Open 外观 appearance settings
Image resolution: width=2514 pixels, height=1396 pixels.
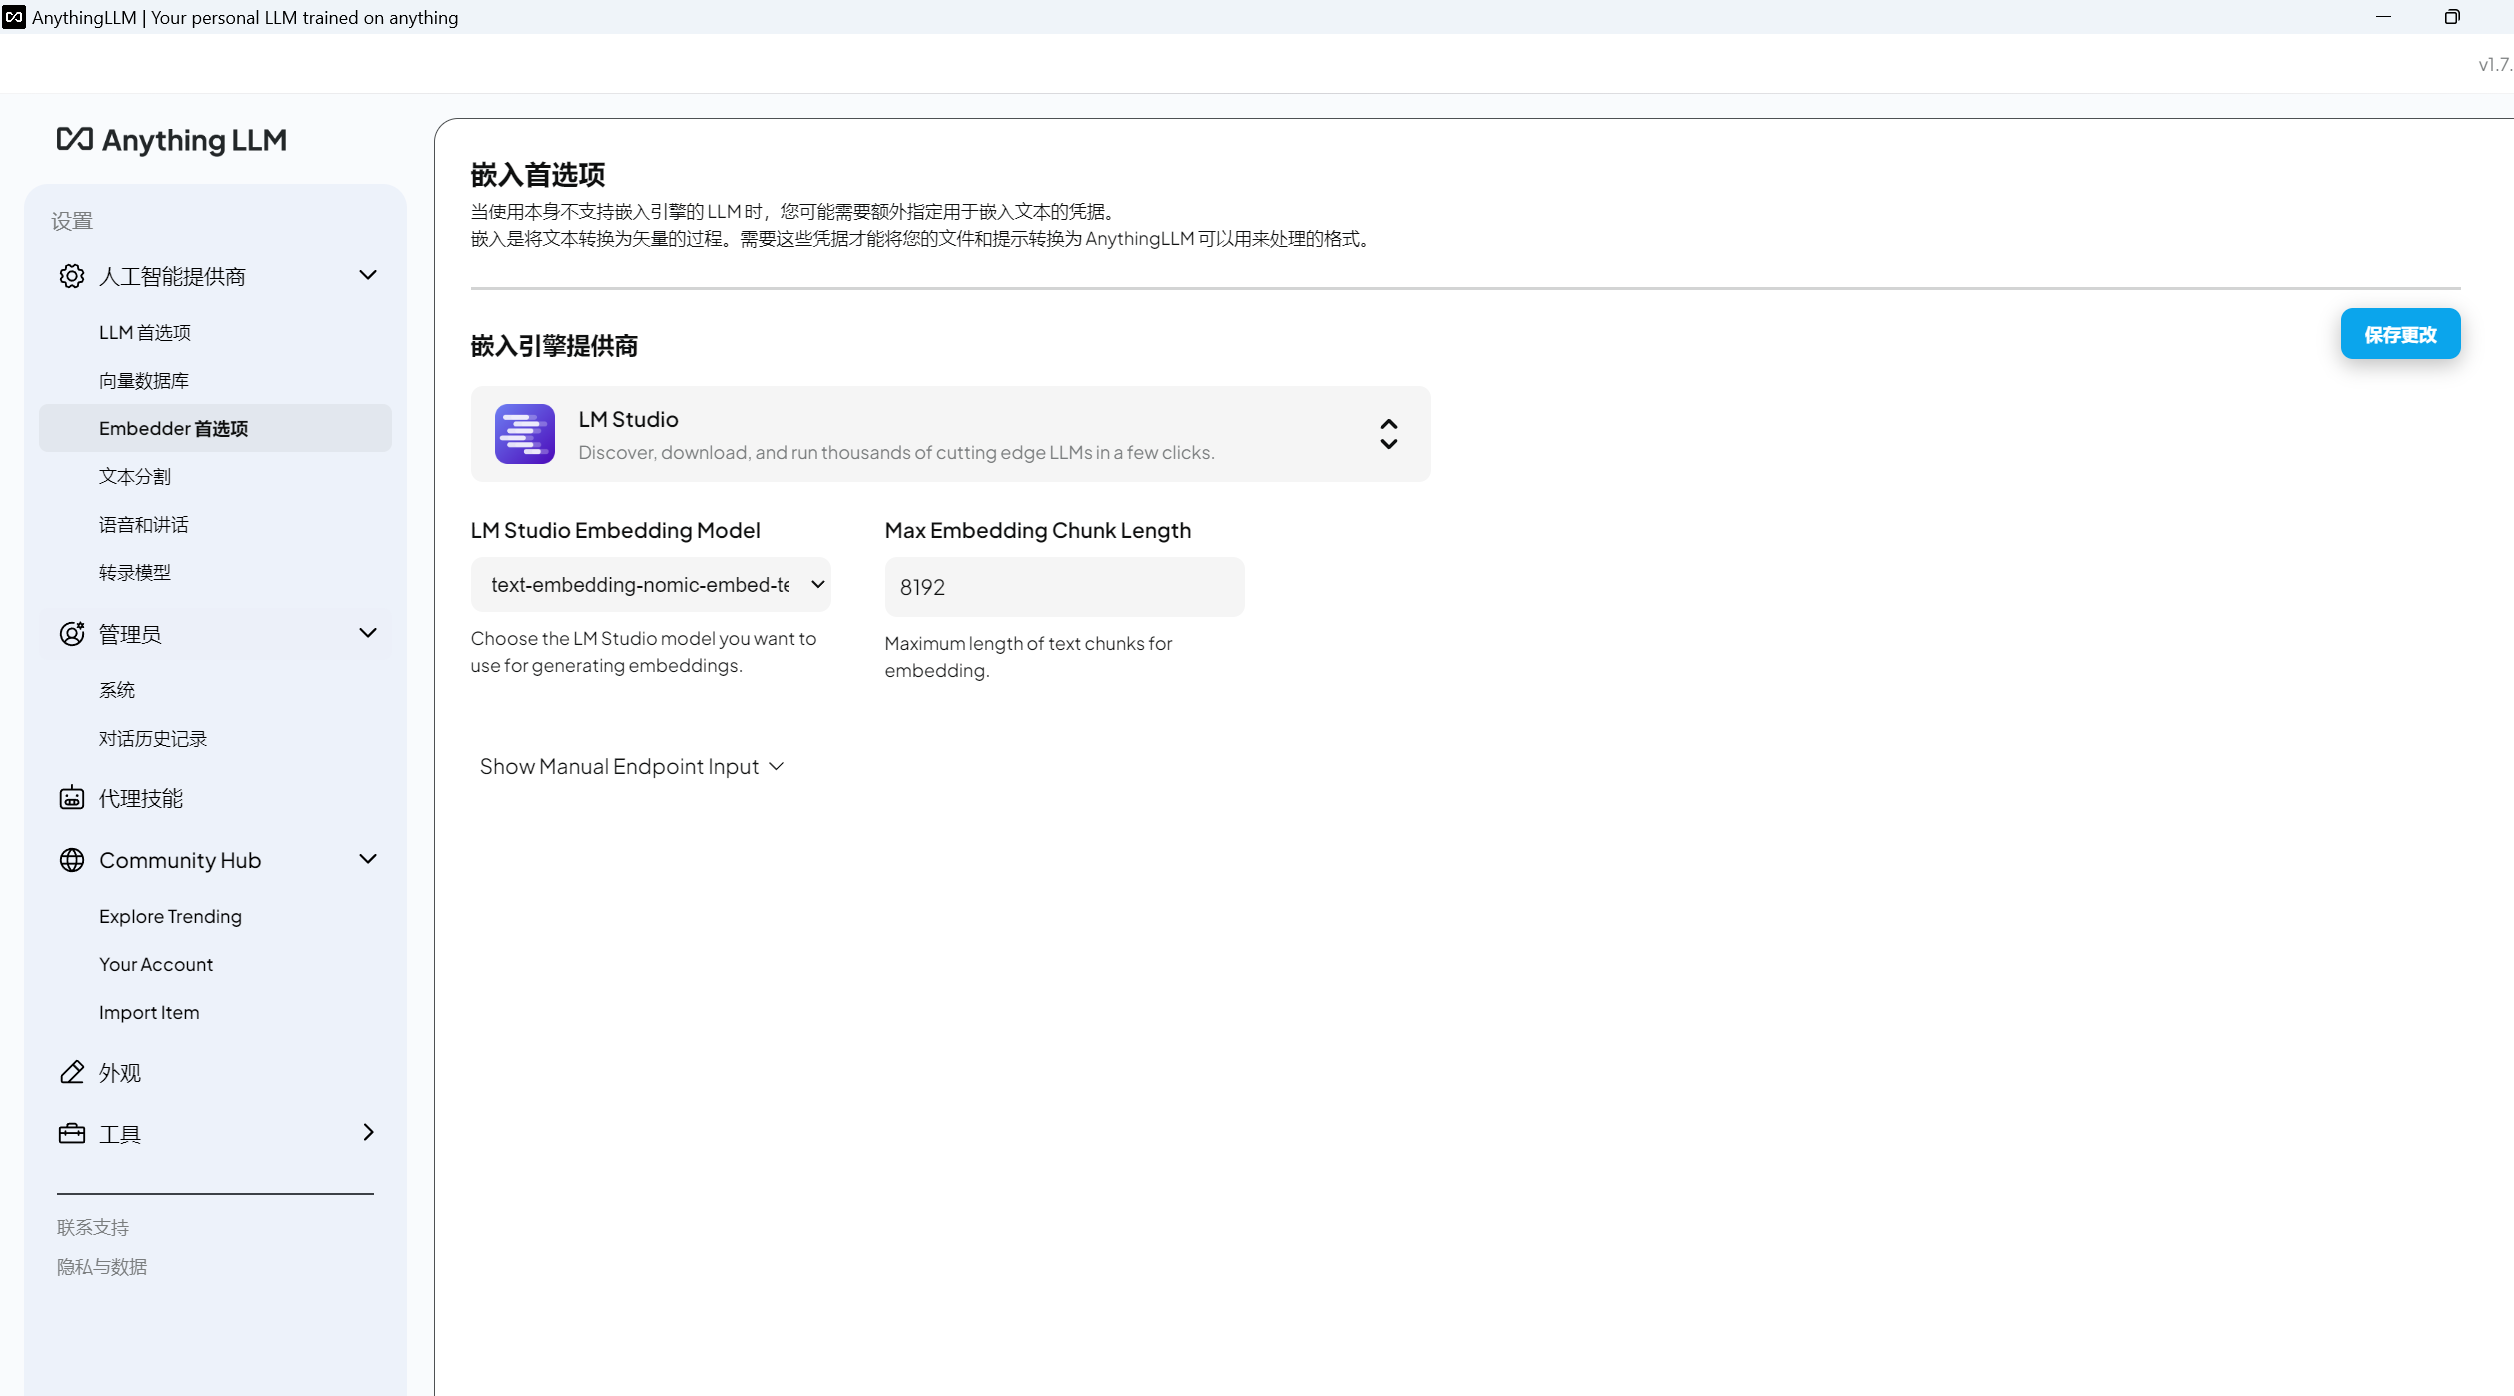pos(120,1072)
